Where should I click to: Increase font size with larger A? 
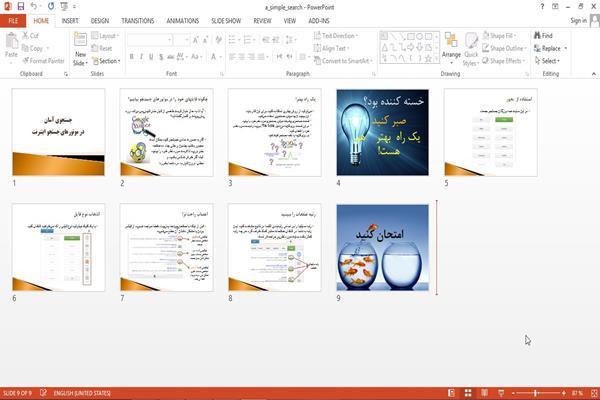[196, 40]
